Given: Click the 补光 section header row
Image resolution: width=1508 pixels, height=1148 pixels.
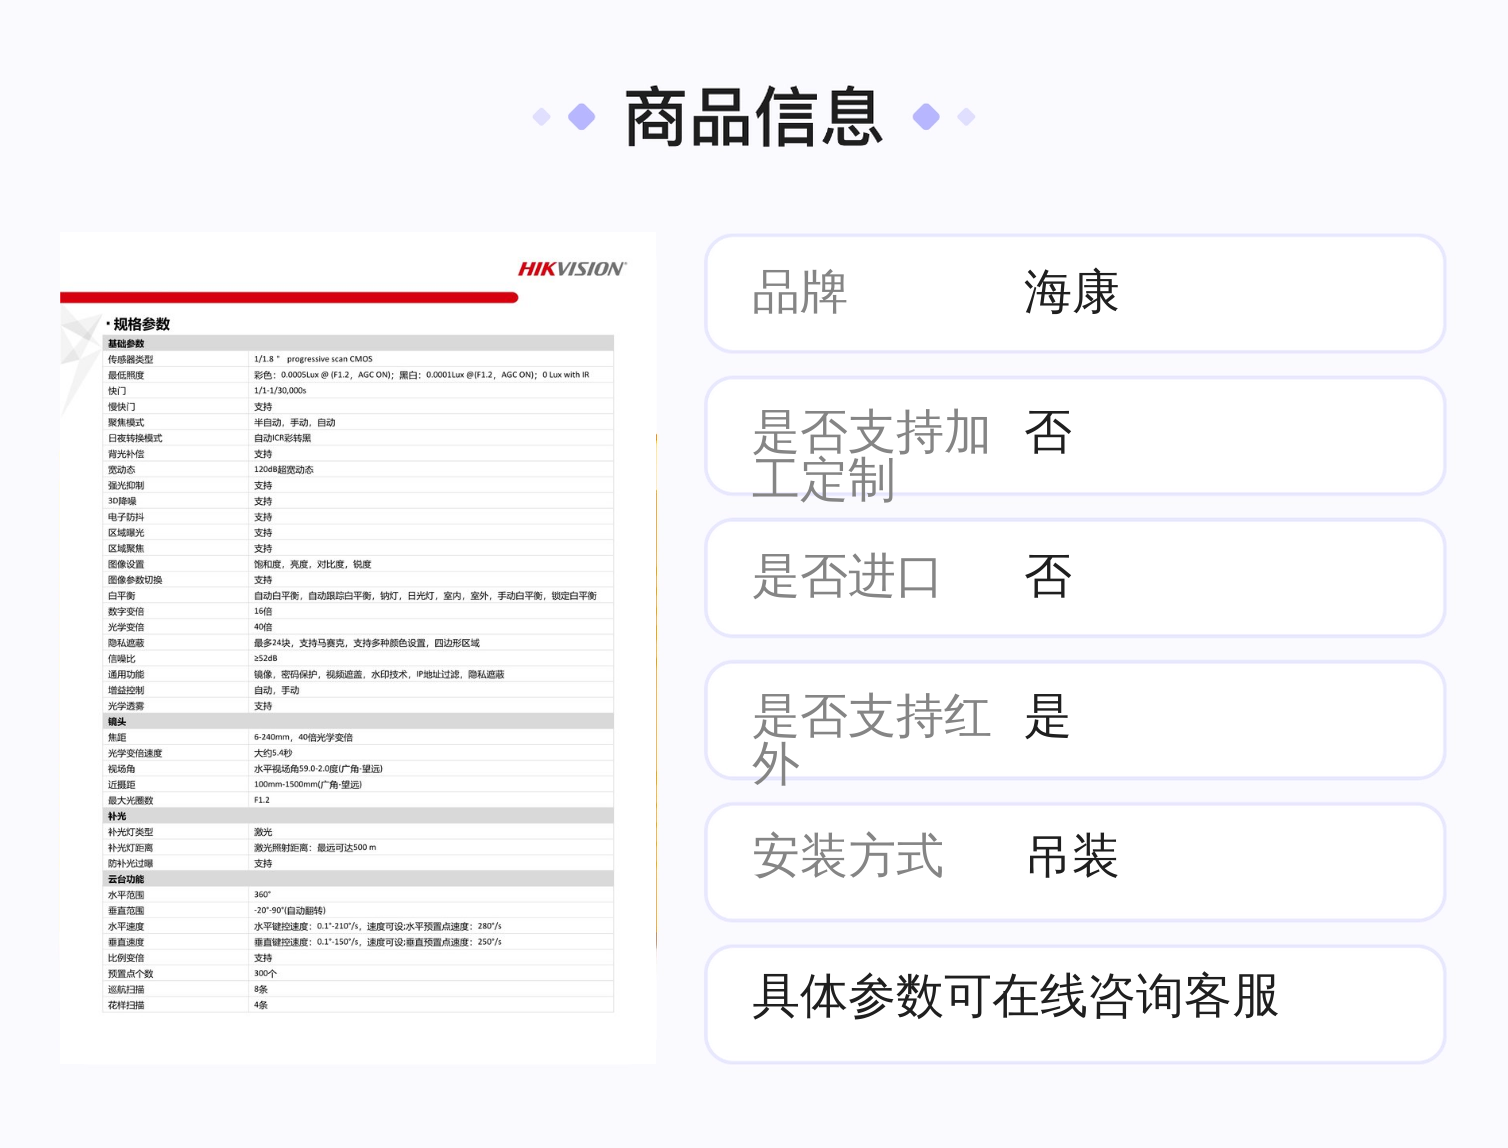Looking at the screenshot, I should click(x=358, y=816).
